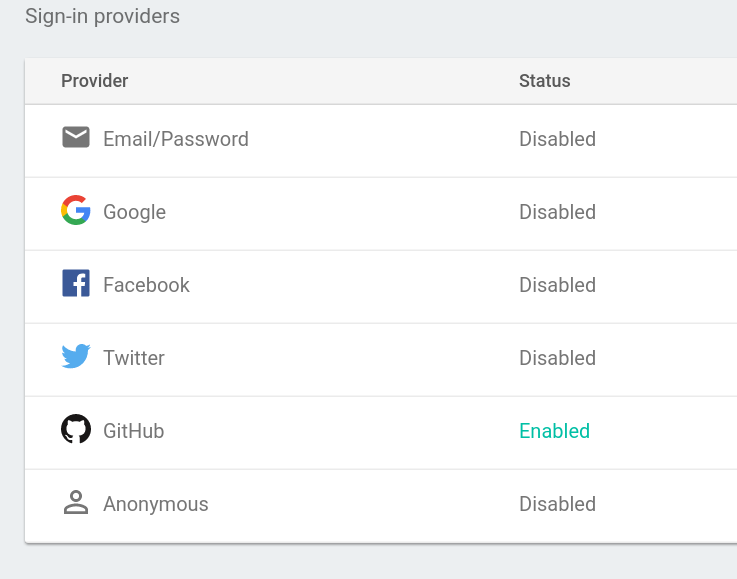
Task: Click the Email/Password envelope icon
Action: click(x=76, y=138)
